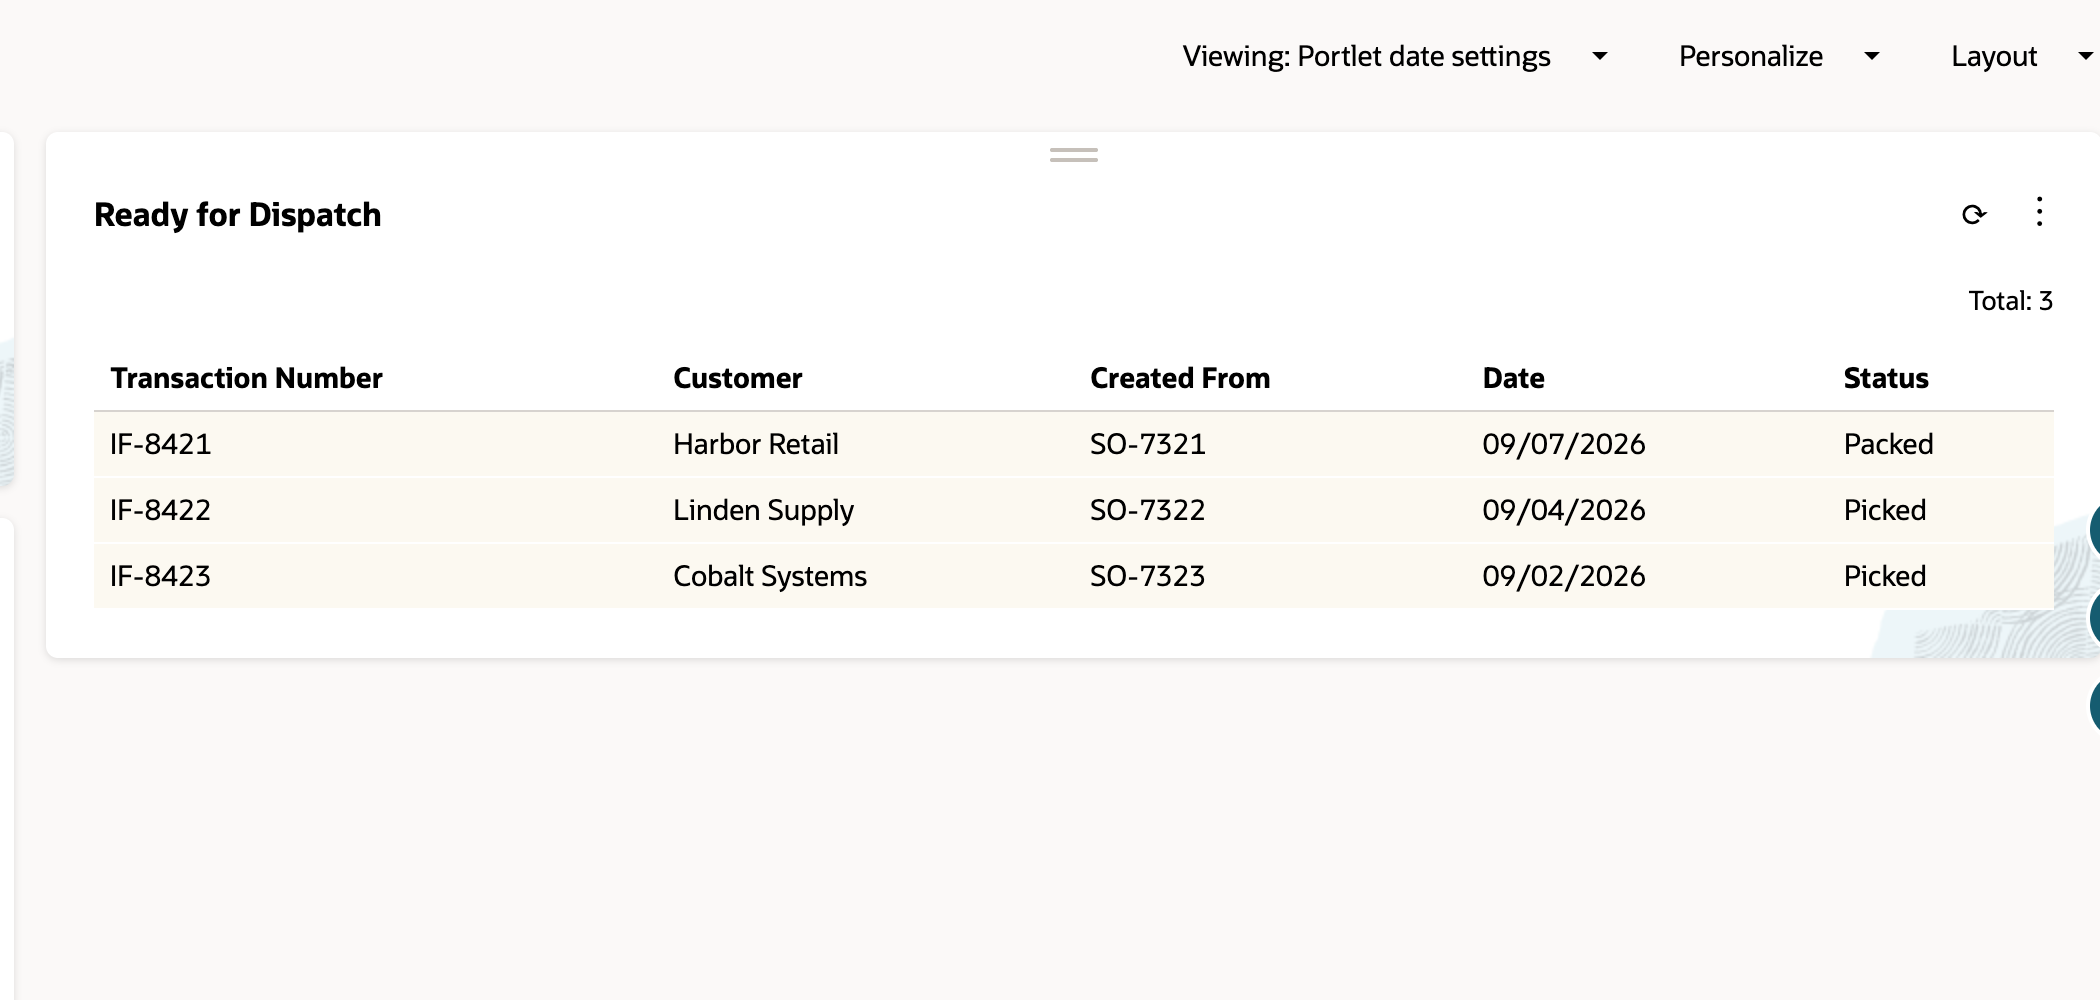Open sales order SO-7323
This screenshot has width=2100, height=1000.
(x=1147, y=576)
